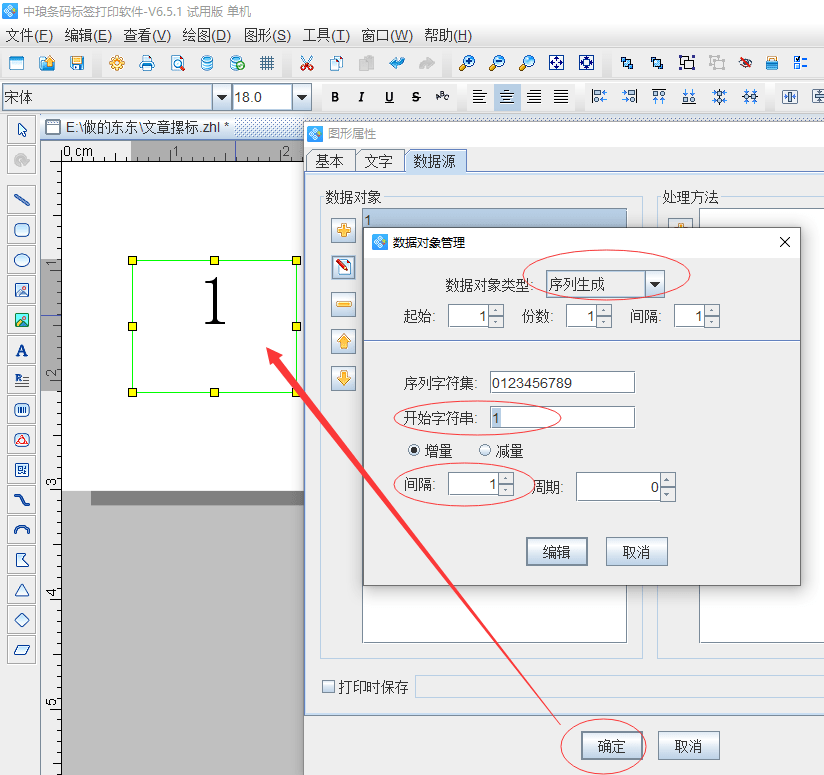Open the 数据对象类型 dropdown
824x775 pixels.
655,284
